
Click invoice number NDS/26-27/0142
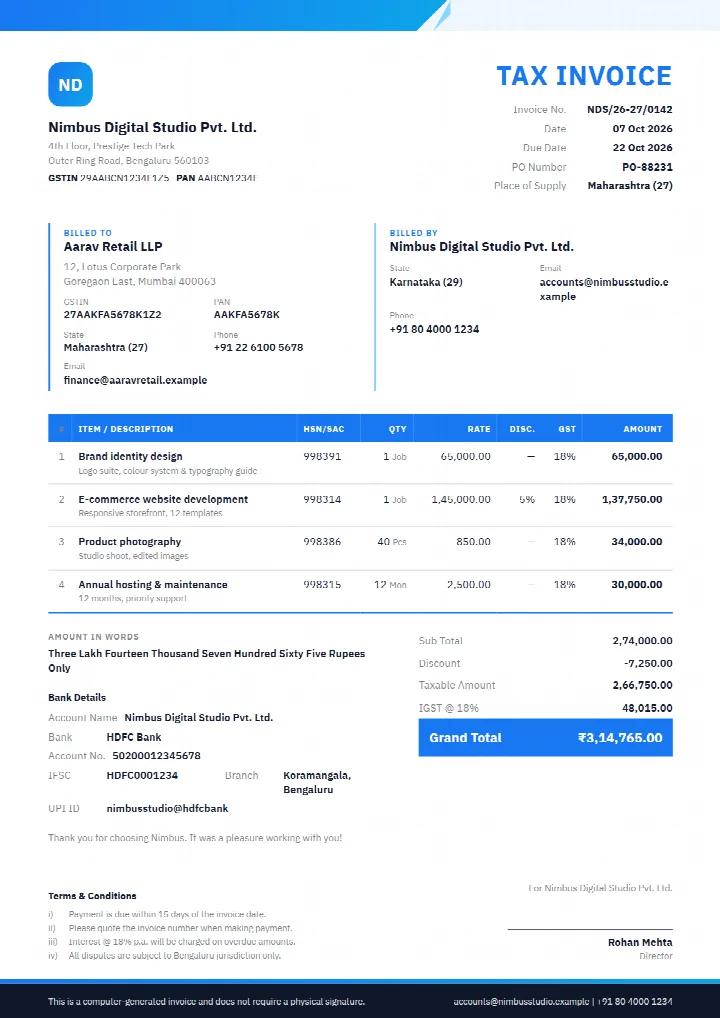click(630, 110)
